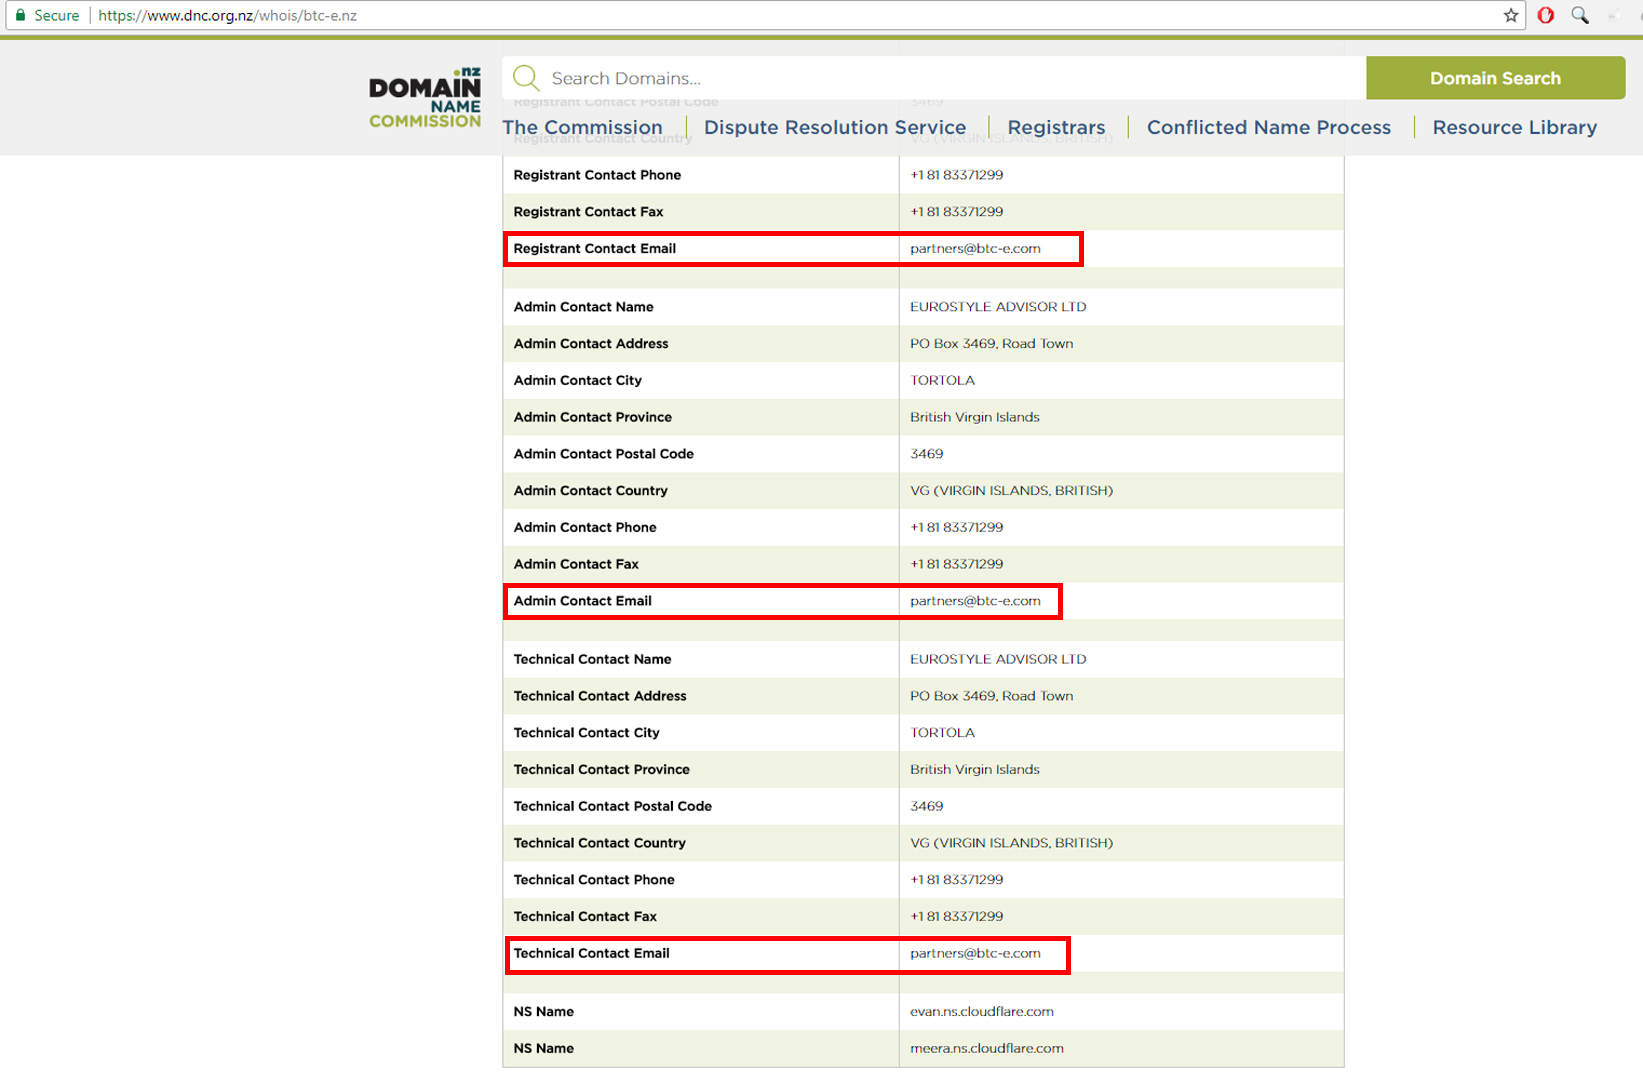Select EUROSTYLE ADVISOR LTD in Admin Contact Name row
Image resolution: width=1643 pixels, height=1080 pixels.
(998, 307)
